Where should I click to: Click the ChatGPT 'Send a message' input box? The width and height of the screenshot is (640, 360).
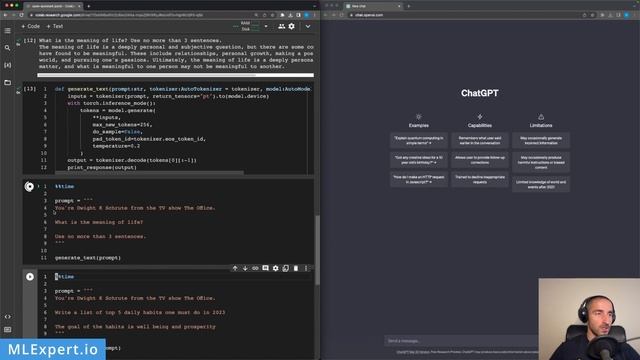click(x=461, y=341)
